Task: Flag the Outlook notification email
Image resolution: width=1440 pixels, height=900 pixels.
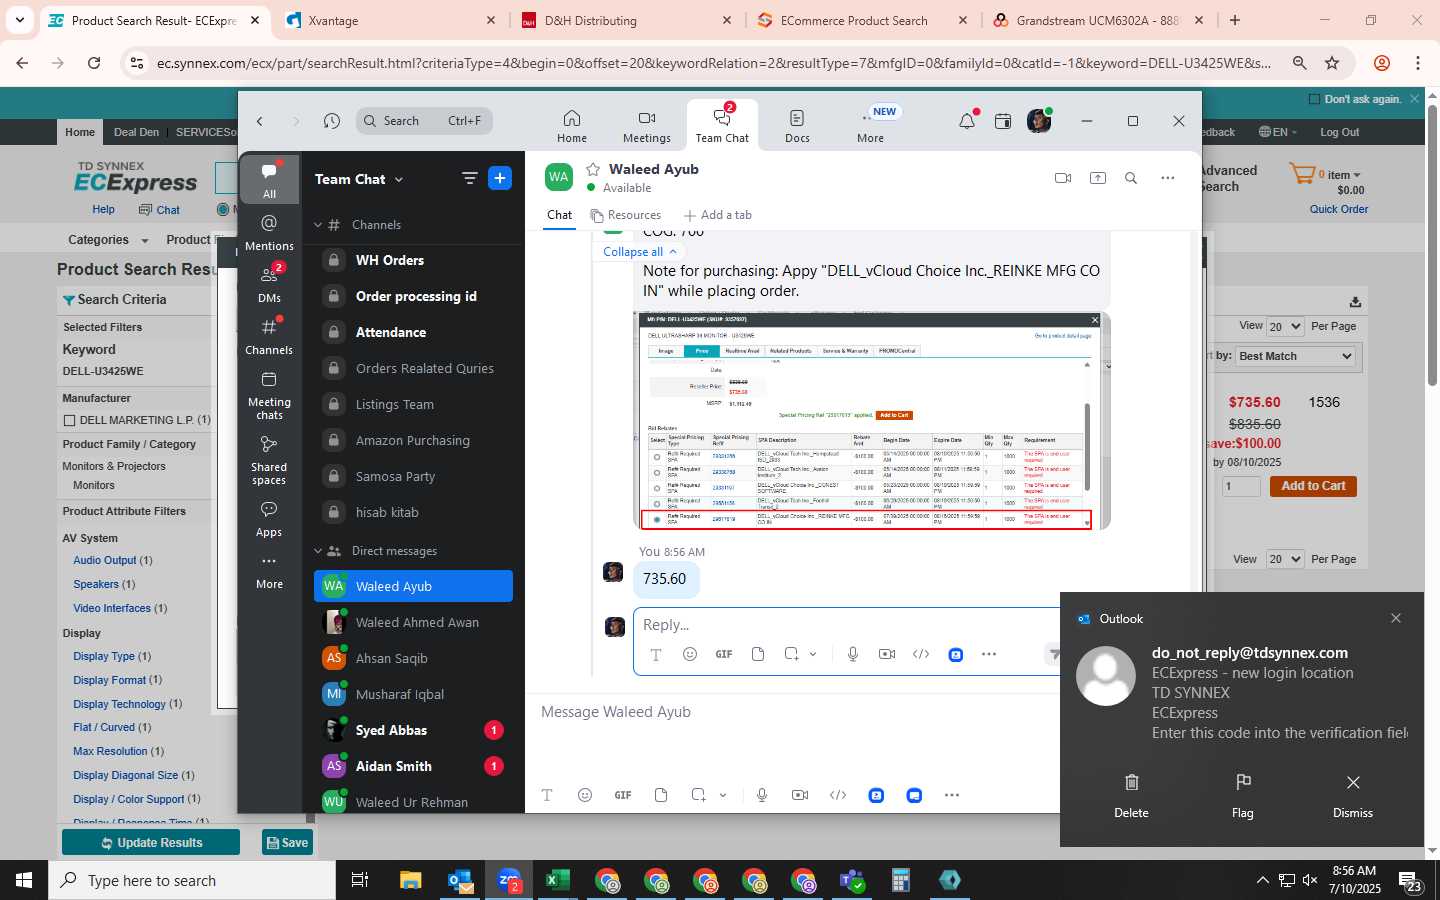Action: pos(1243,795)
